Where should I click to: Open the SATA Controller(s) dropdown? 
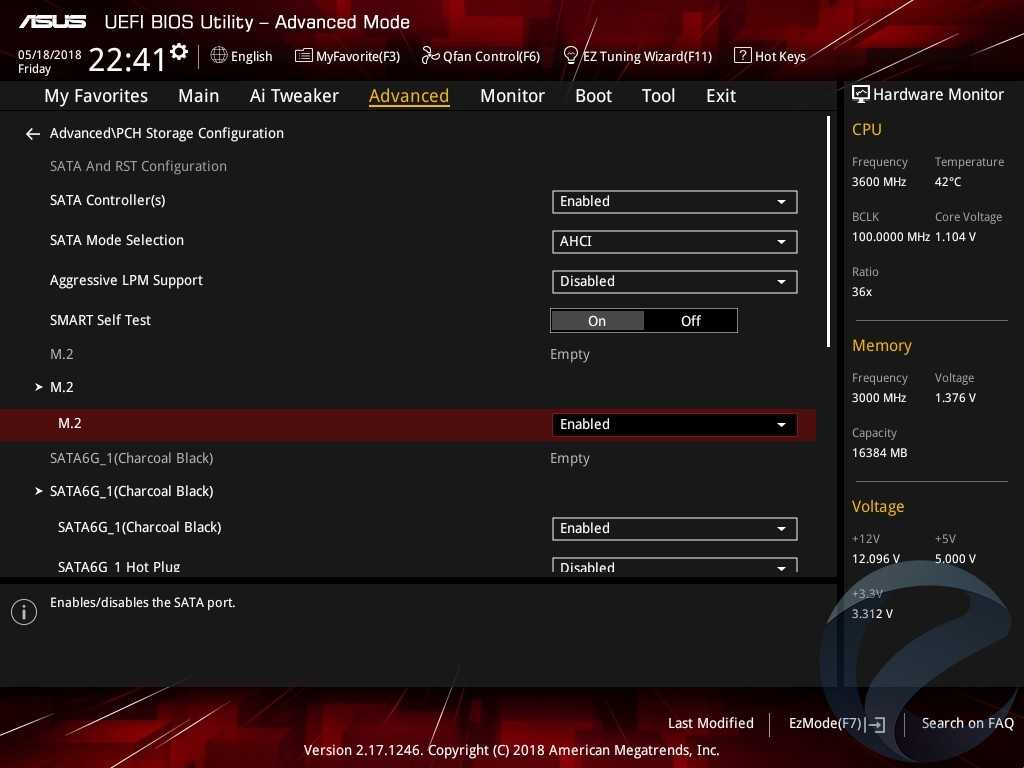[674, 202]
